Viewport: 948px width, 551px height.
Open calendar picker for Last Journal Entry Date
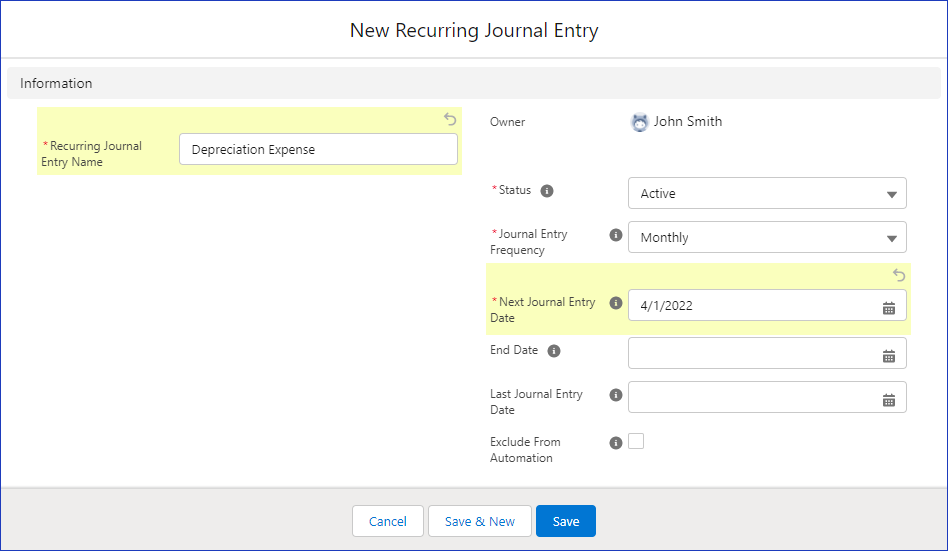pyautogui.click(x=888, y=399)
